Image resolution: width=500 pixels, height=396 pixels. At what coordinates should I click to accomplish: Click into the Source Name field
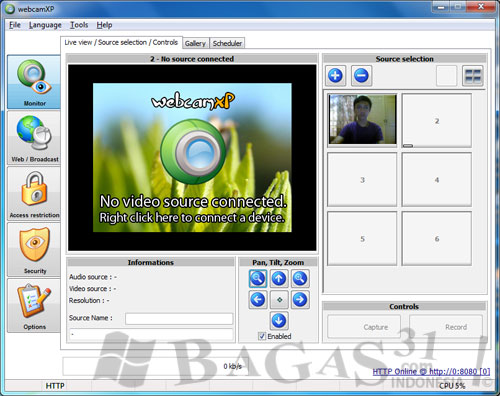click(179, 319)
